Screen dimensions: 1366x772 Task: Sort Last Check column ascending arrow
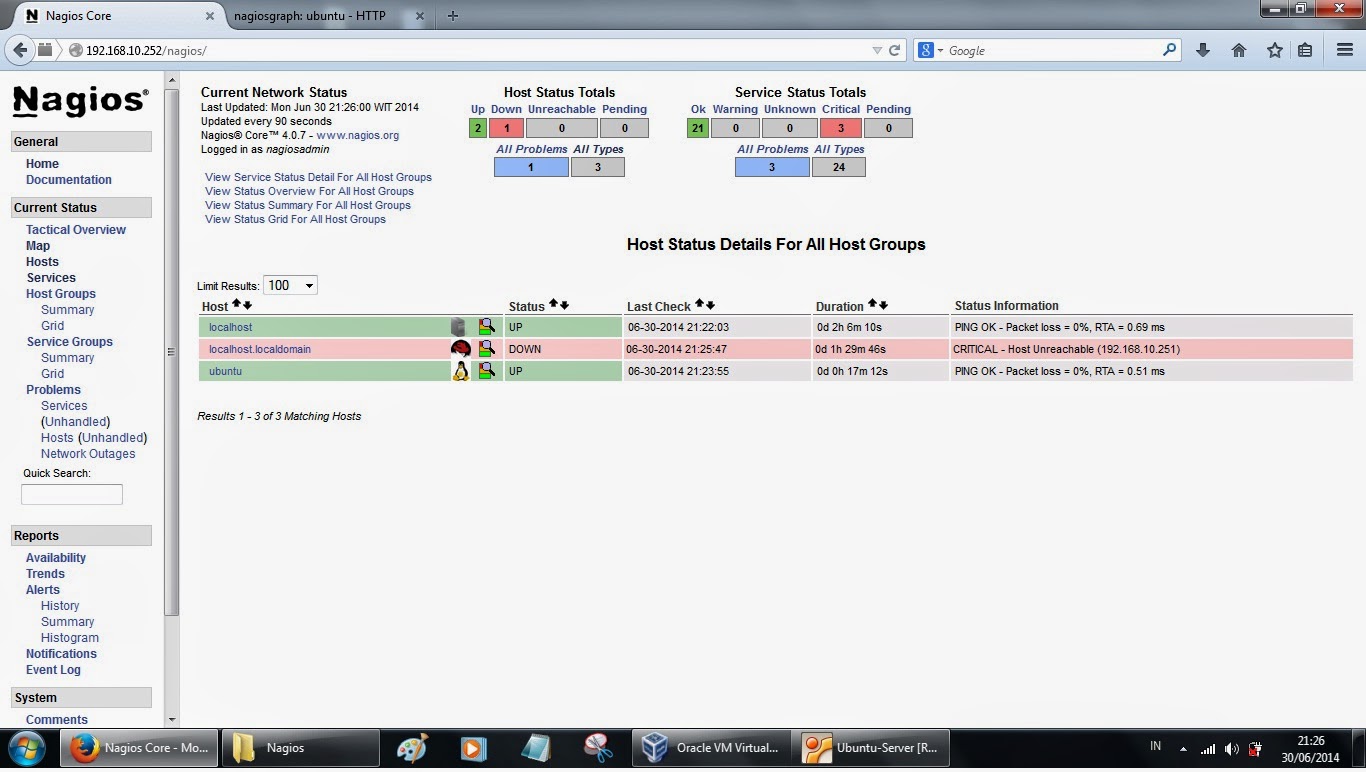pyautogui.click(x=699, y=304)
